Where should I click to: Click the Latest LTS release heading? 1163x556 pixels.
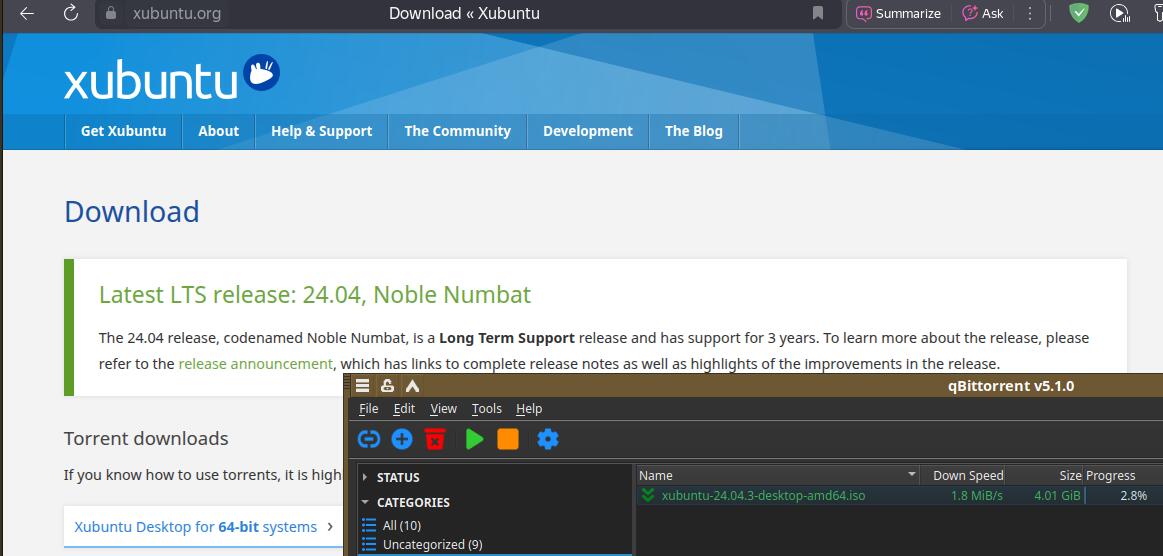coord(315,294)
